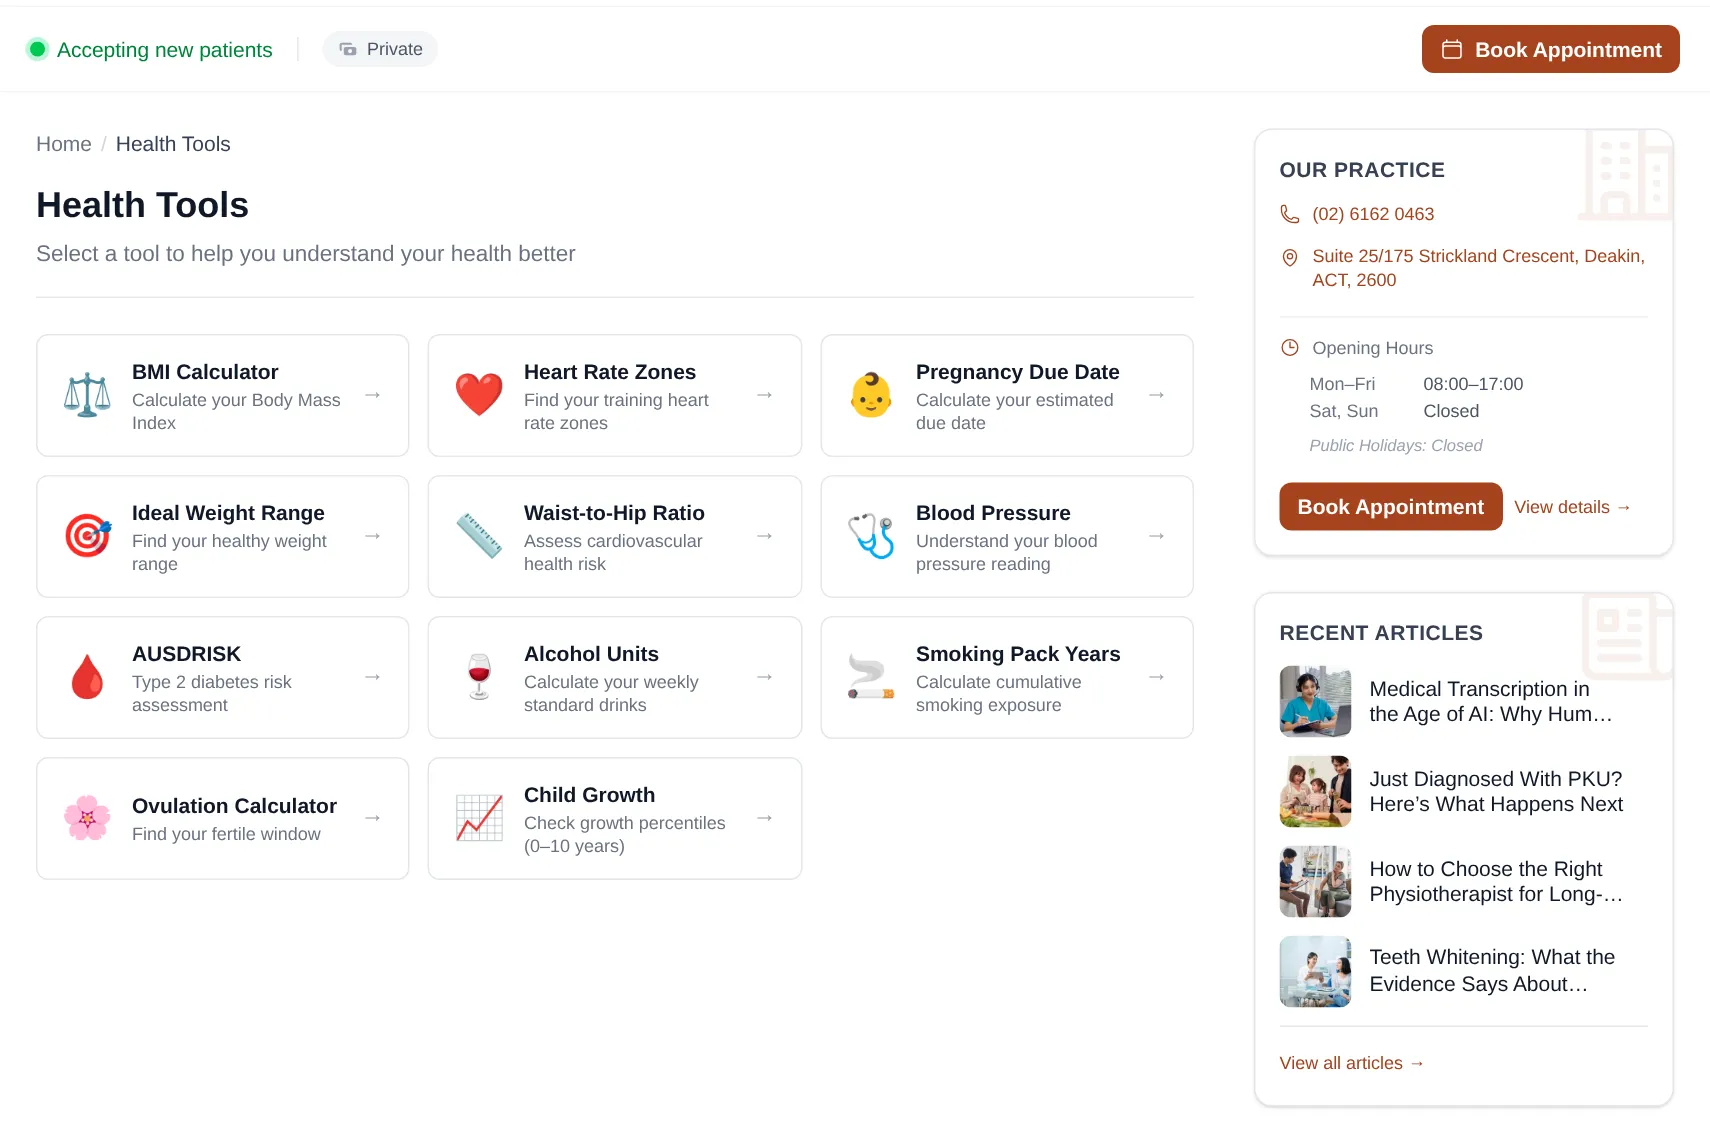Open Pregnancy Due Date via its arrow
1710x1140 pixels.
point(1157,395)
